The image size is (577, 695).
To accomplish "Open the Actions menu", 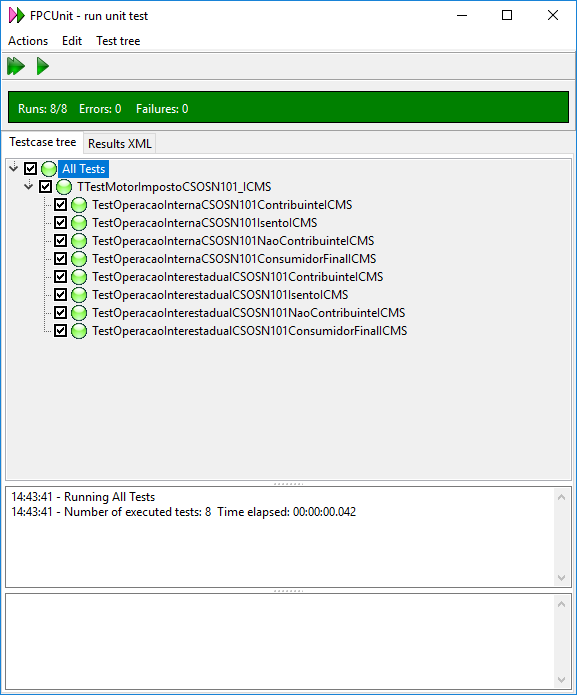I will pyautogui.click(x=28, y=41).
